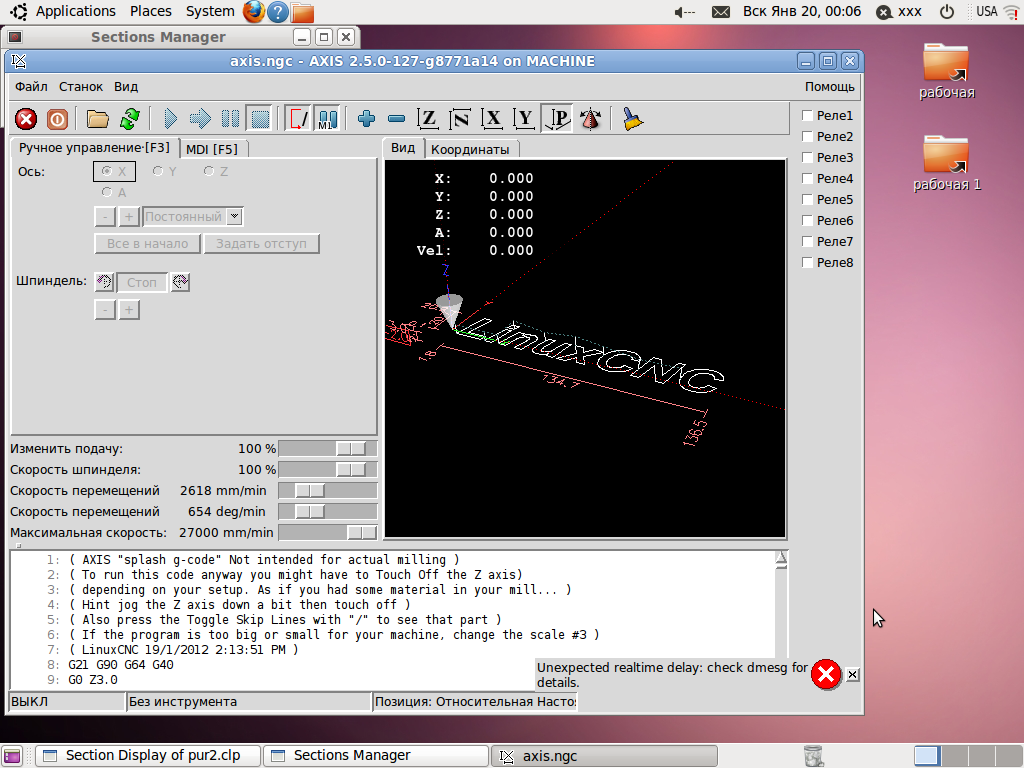The image size is (1024, 768).
Task: Click the Все в начало button
Action: pos(148,244)
